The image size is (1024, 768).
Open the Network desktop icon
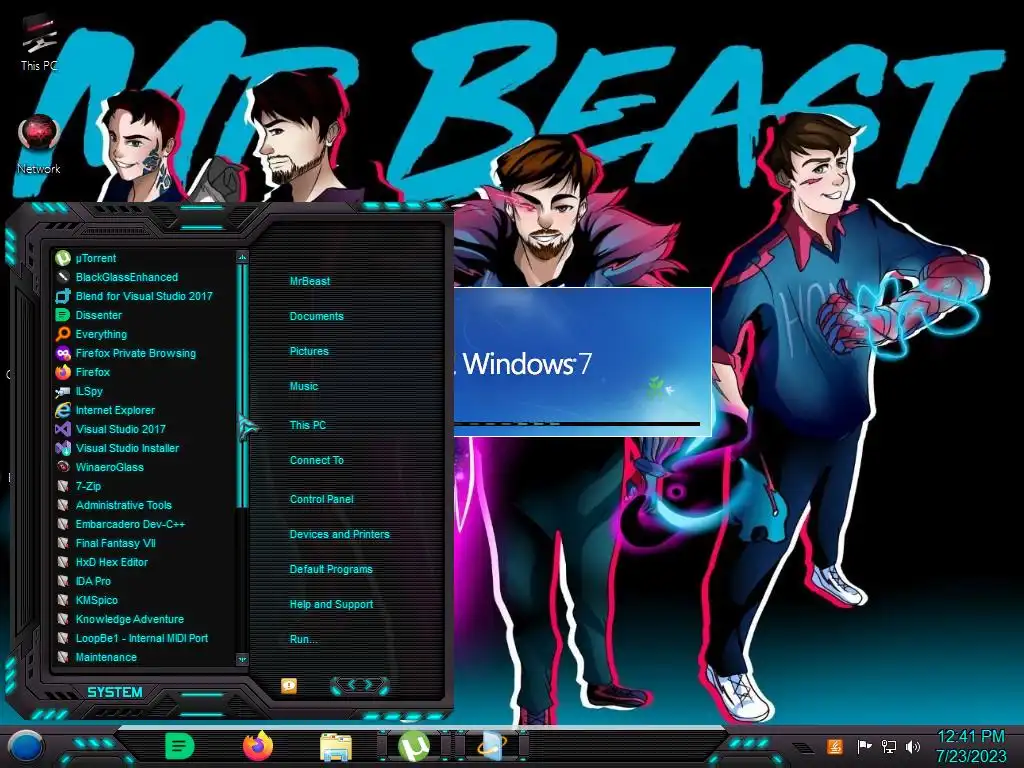point(39,144)
